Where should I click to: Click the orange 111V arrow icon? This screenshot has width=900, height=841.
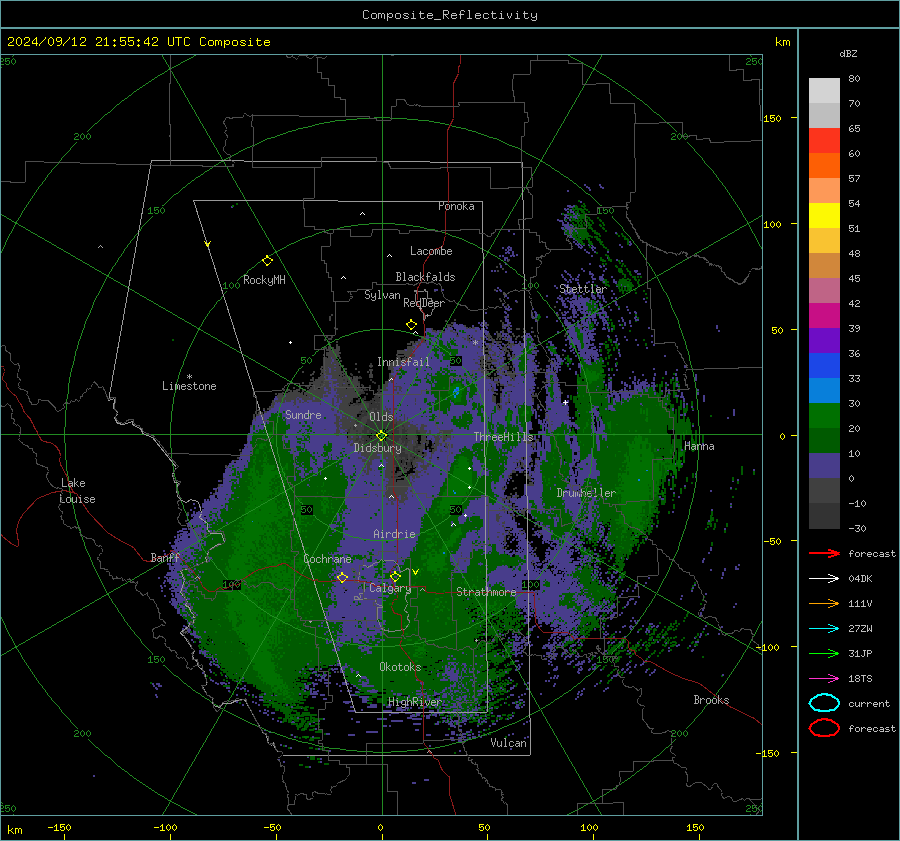pos(824,603)
